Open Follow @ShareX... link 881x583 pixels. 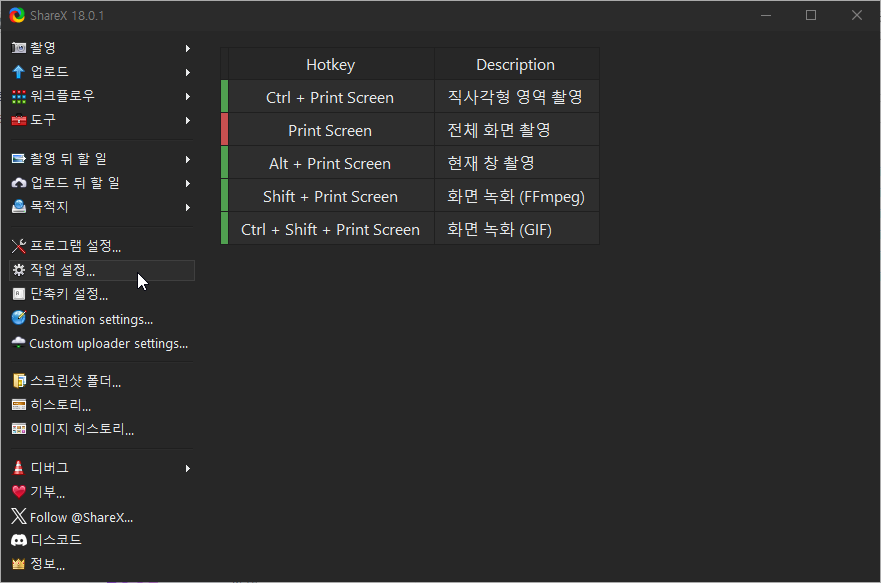coord(102,517)
